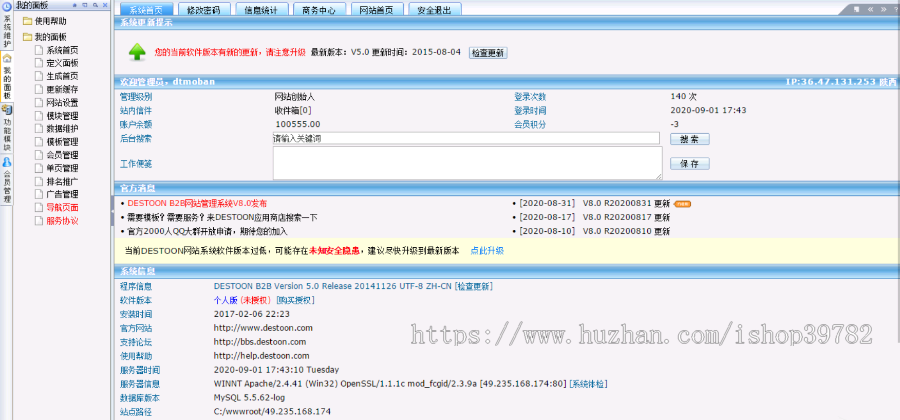Click the question mark help icon

[x=894, y=9]
